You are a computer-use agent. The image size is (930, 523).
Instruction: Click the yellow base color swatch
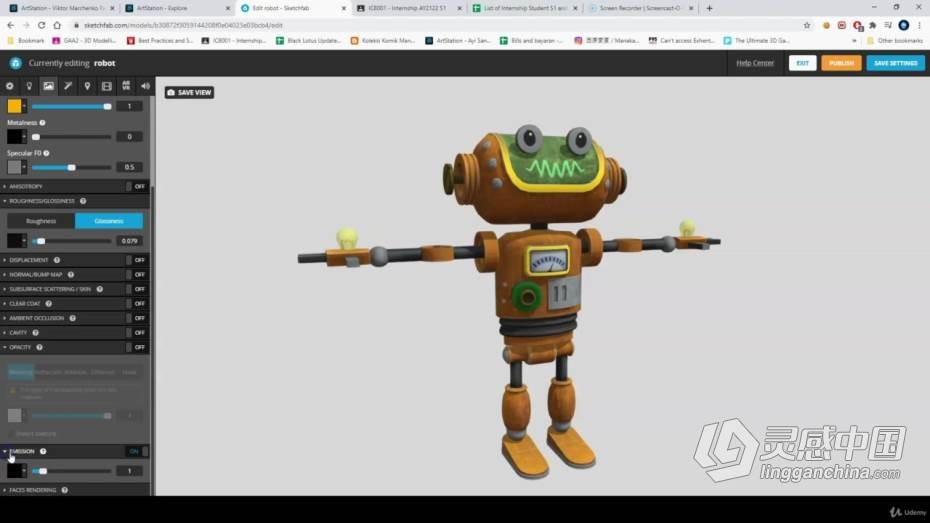click(14, 106)
